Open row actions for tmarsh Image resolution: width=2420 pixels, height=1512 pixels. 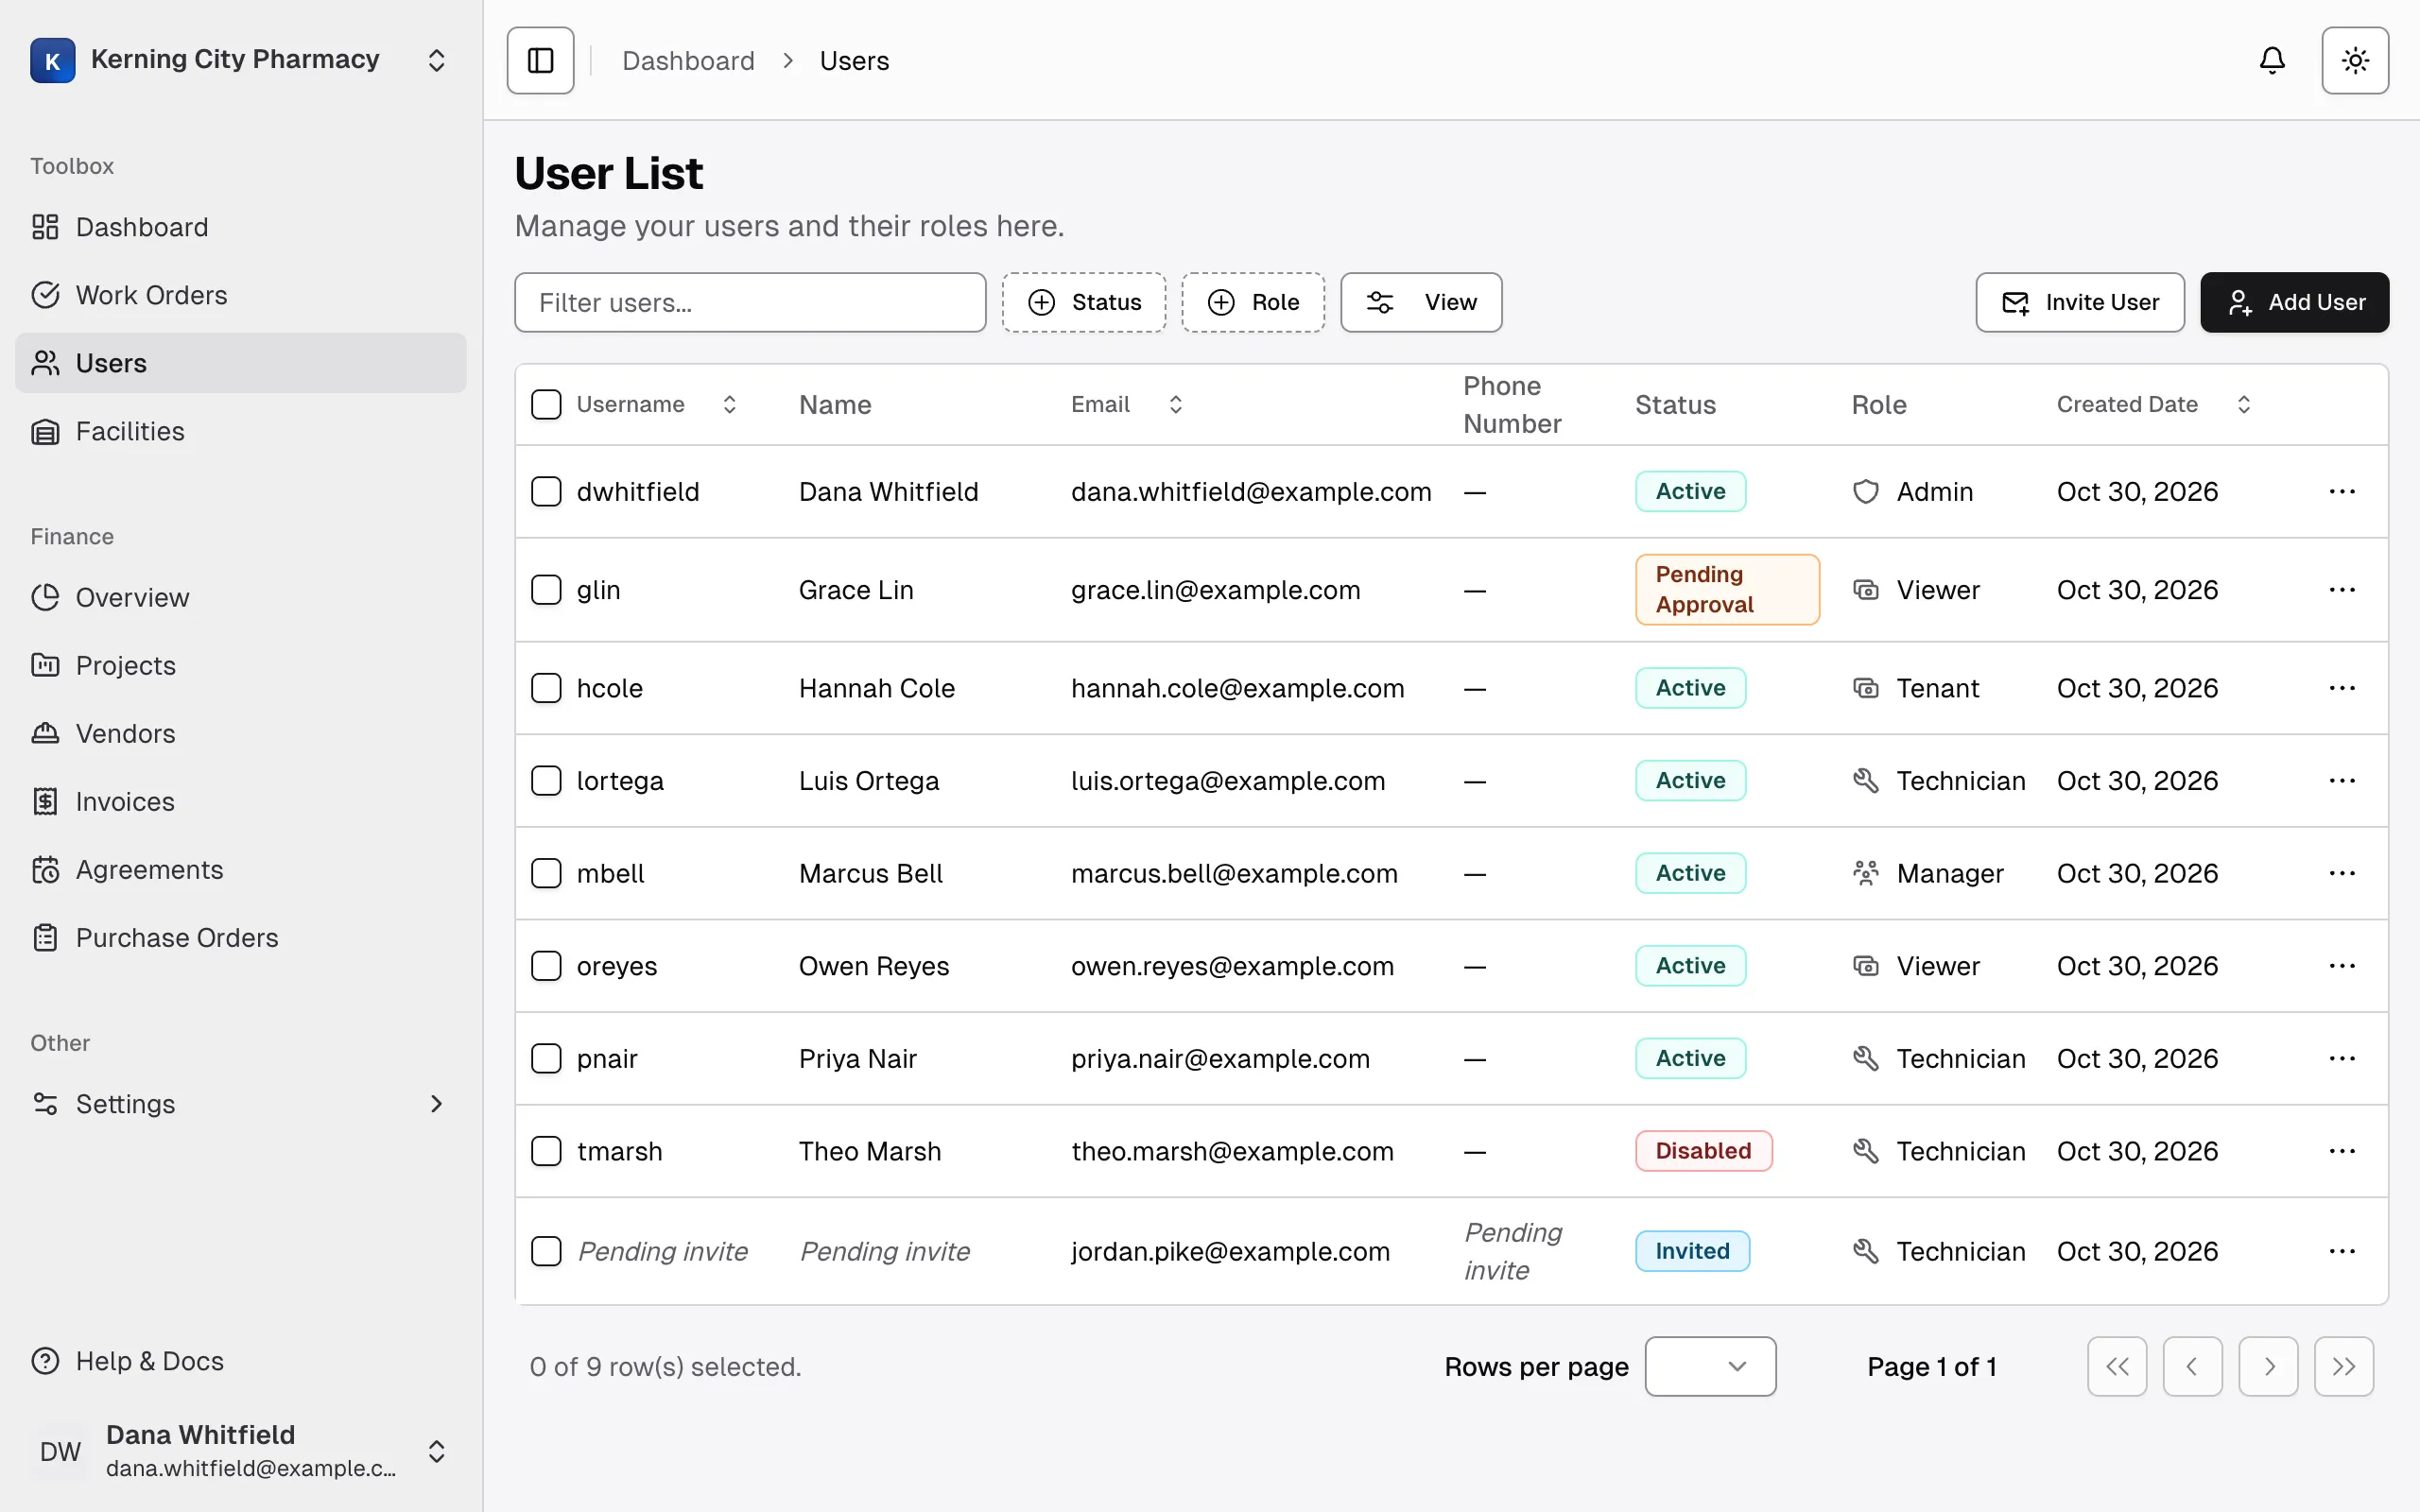tap(2342, 1151)
